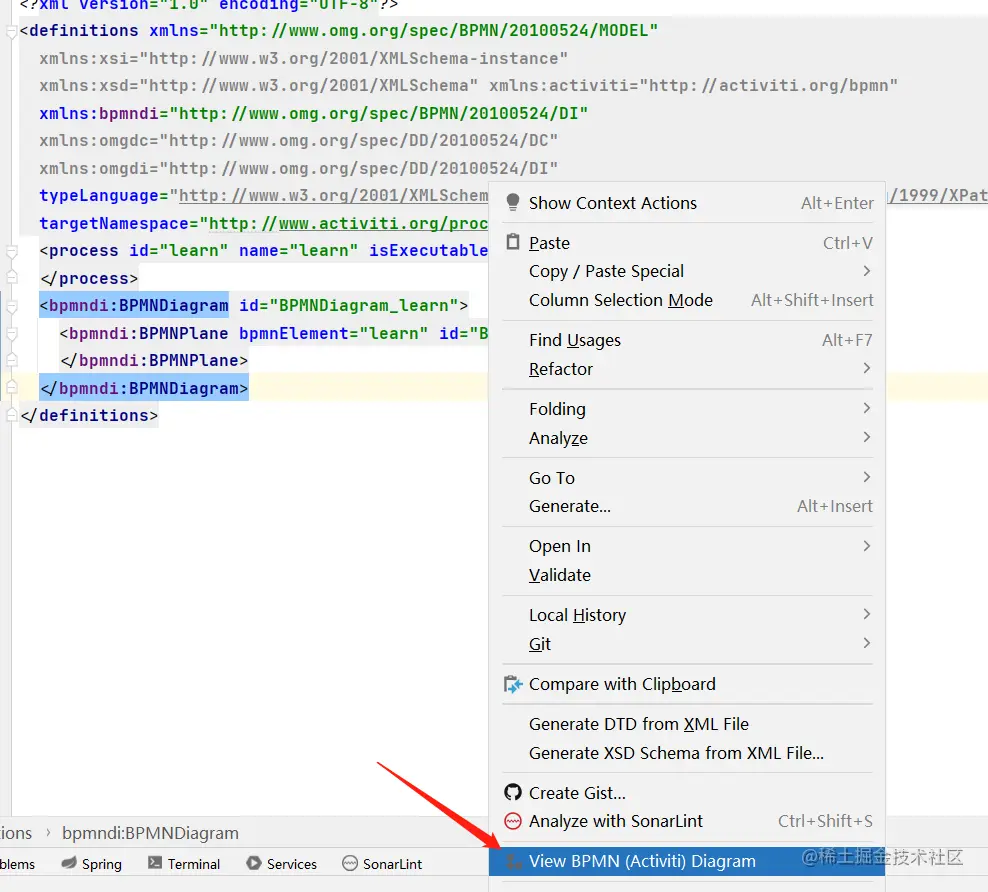Click the closing </bpmndi:BPMNDiagram> tag
Screen dimensions: 988x892
point(144,389)
